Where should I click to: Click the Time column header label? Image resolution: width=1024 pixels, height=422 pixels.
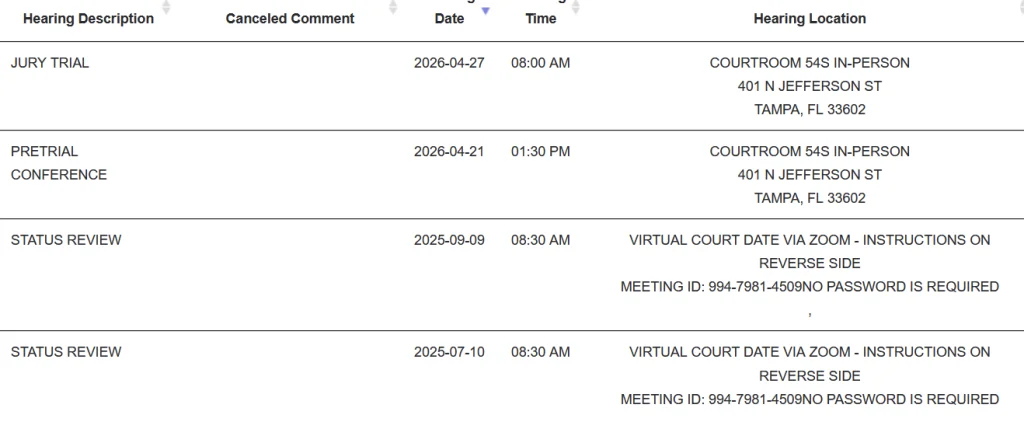click(x=541, y=18)
